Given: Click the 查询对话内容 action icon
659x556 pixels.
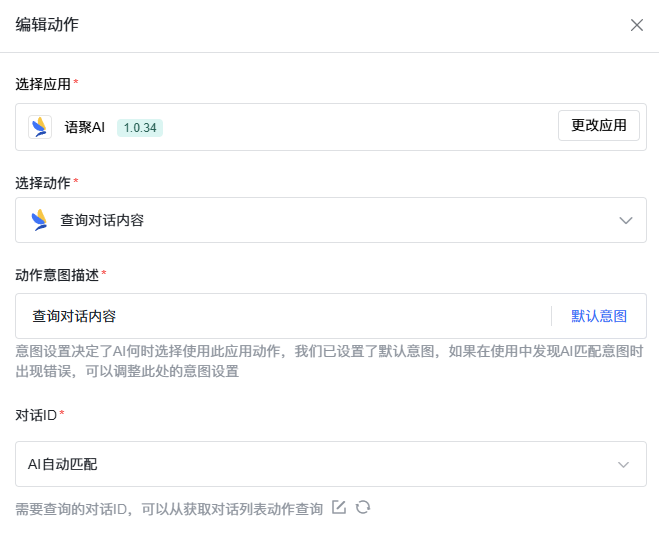Looking at the screenshot, I should pyautogui.click(x=40, y=220).
